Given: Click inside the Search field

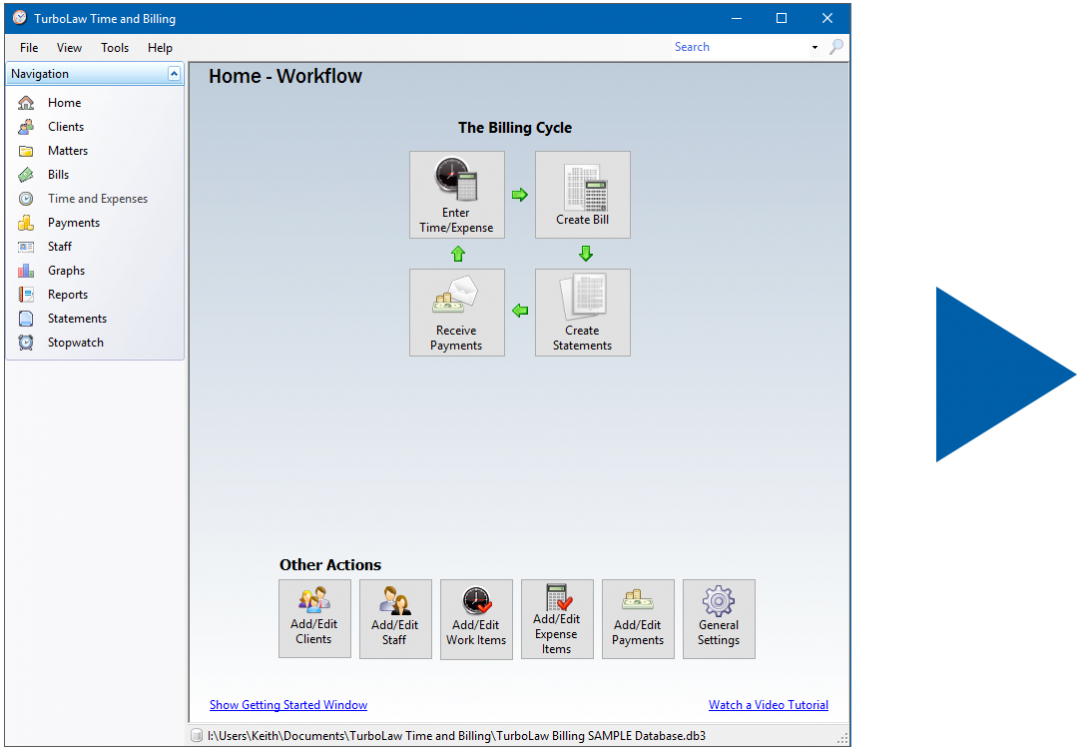Looking at the screenshot, I should tap(740, 46).
